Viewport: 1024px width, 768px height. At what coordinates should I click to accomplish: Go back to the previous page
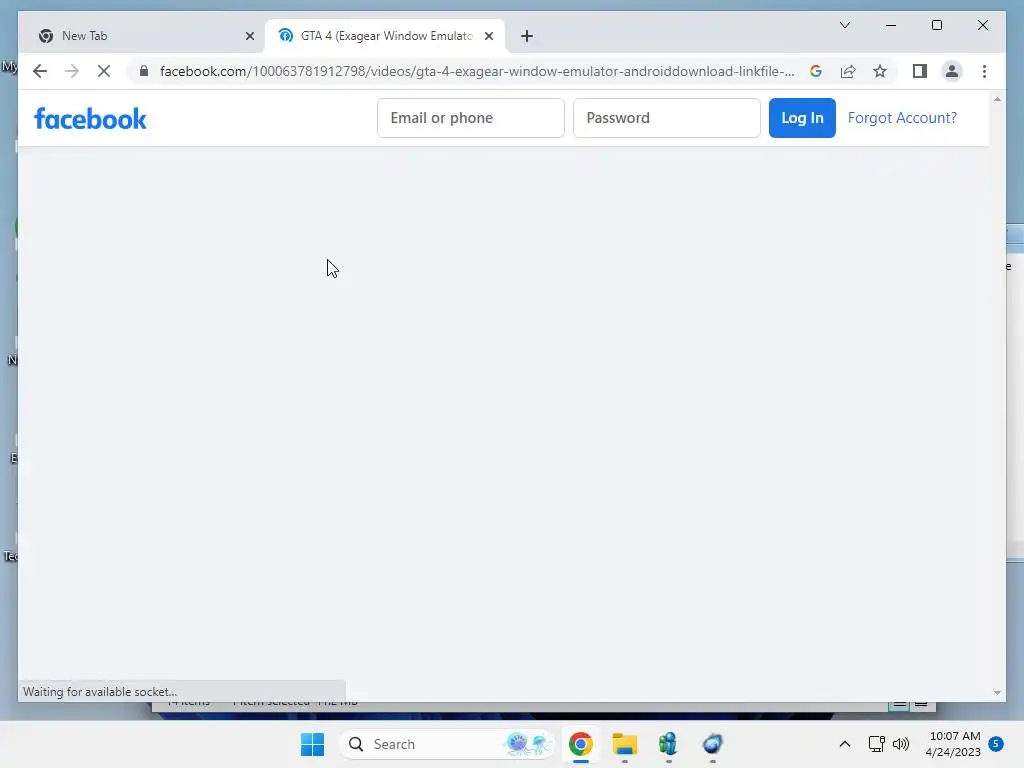point(40,71)
